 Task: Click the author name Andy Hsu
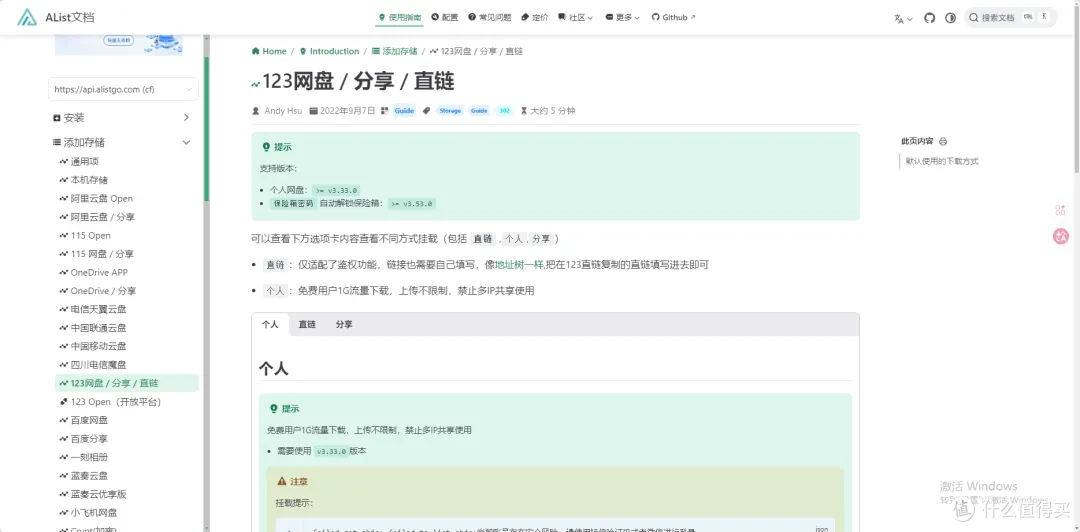(283, 111)
